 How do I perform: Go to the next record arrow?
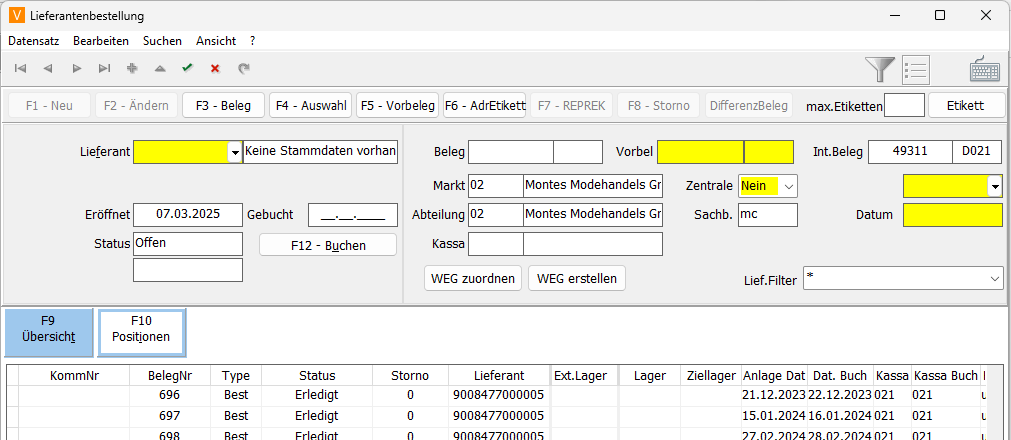coord(76,68)
